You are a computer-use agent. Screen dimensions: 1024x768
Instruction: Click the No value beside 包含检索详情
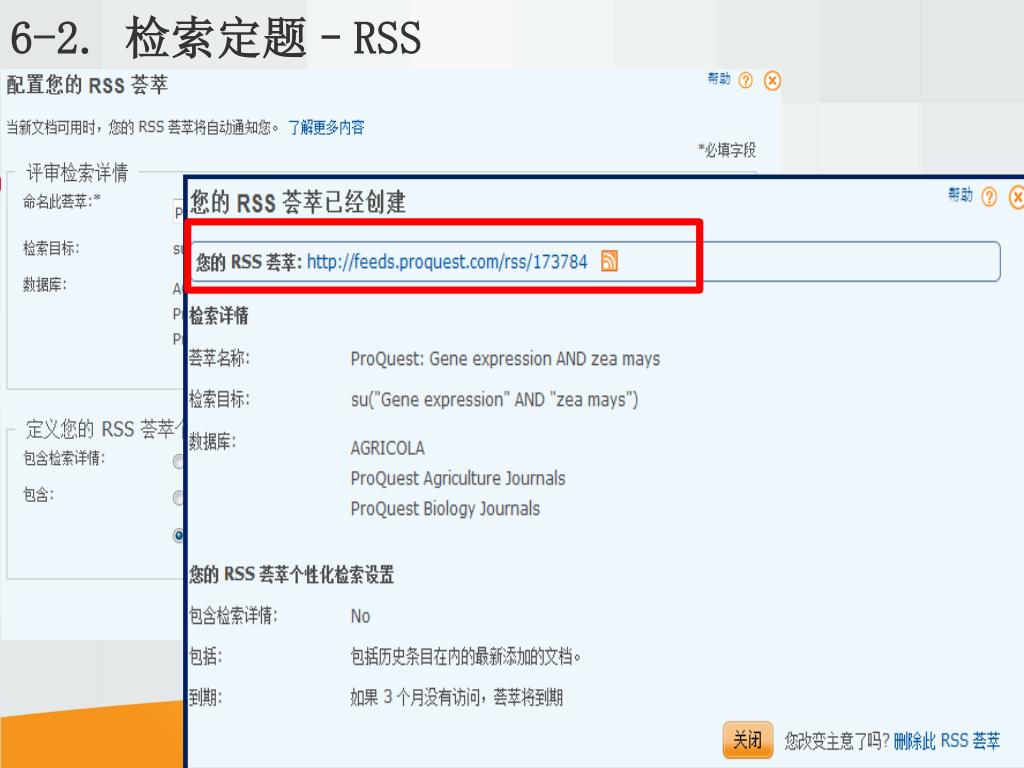360,616
